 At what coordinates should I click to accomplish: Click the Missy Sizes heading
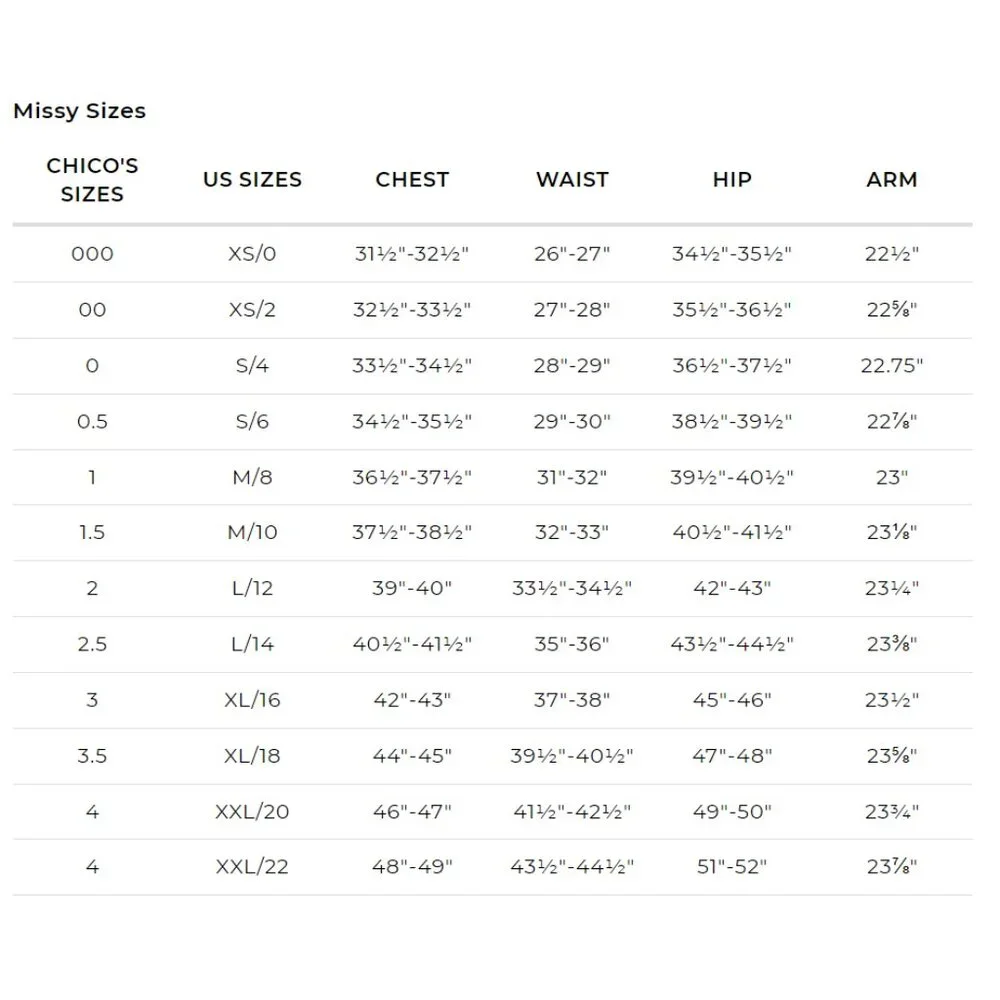click(x=80, y=111)
